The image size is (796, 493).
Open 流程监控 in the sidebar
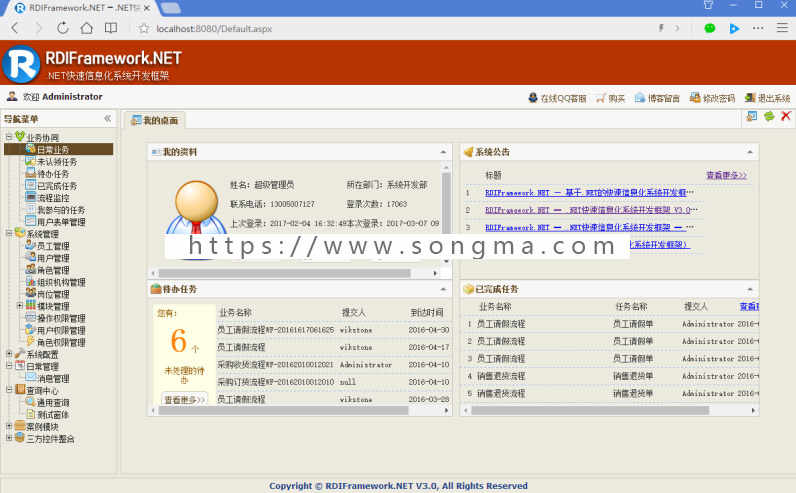coord(53,198)
